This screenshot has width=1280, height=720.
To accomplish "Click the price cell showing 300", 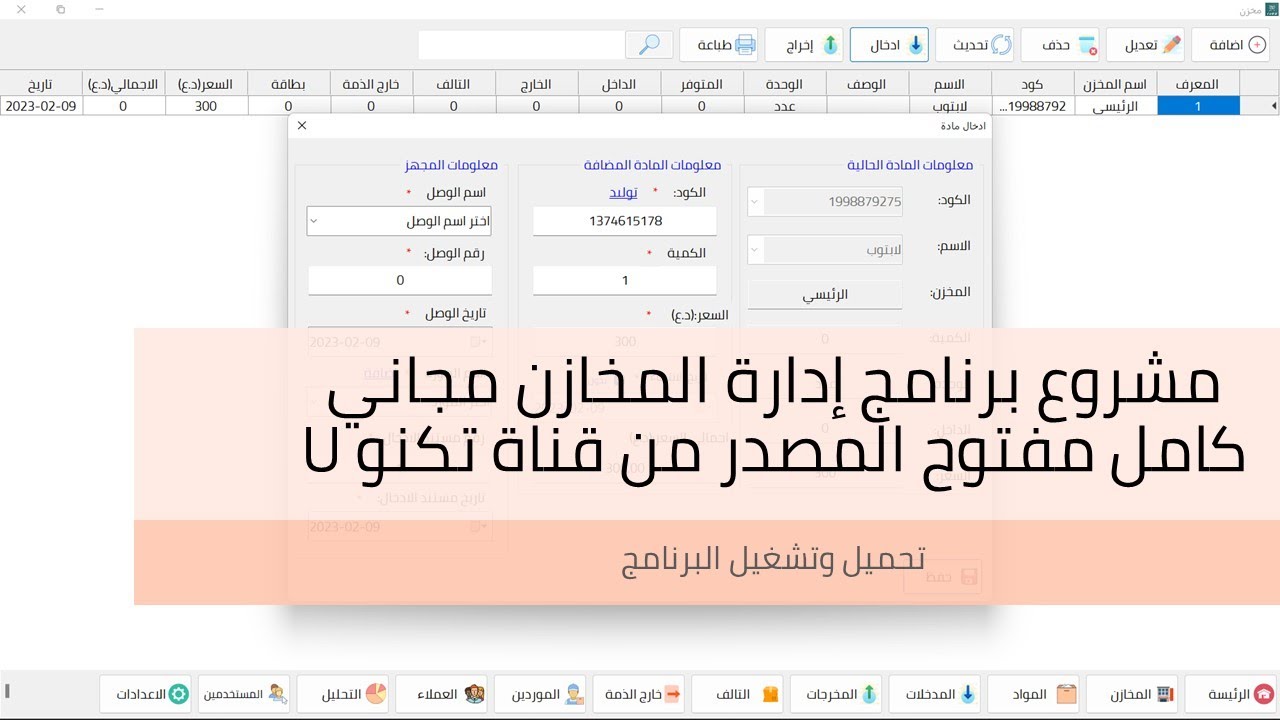I will [206, 106].
